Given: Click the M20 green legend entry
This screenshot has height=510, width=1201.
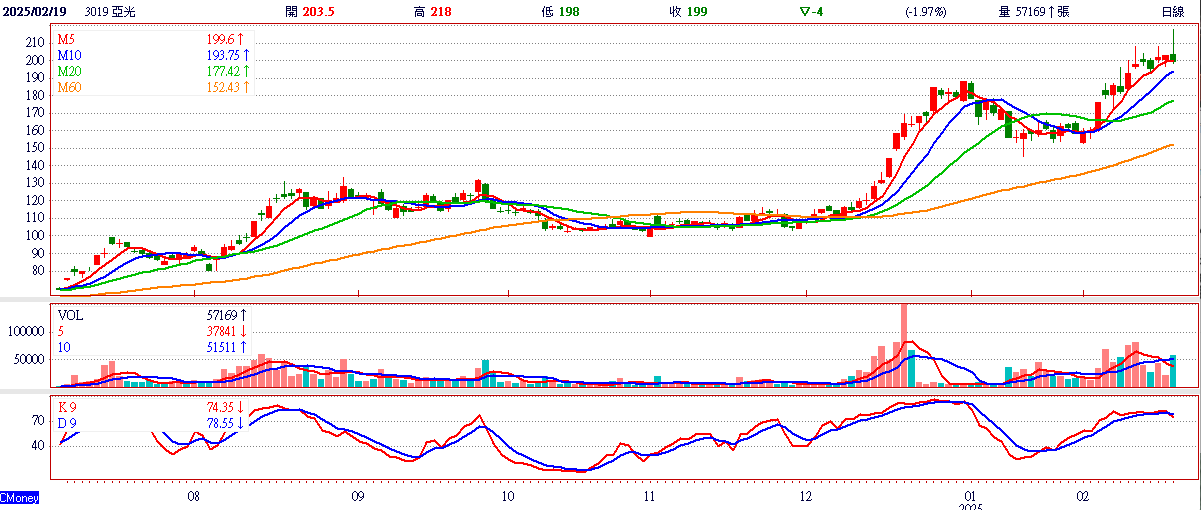Looking at the screenshot, I should (x=69, y=71).
